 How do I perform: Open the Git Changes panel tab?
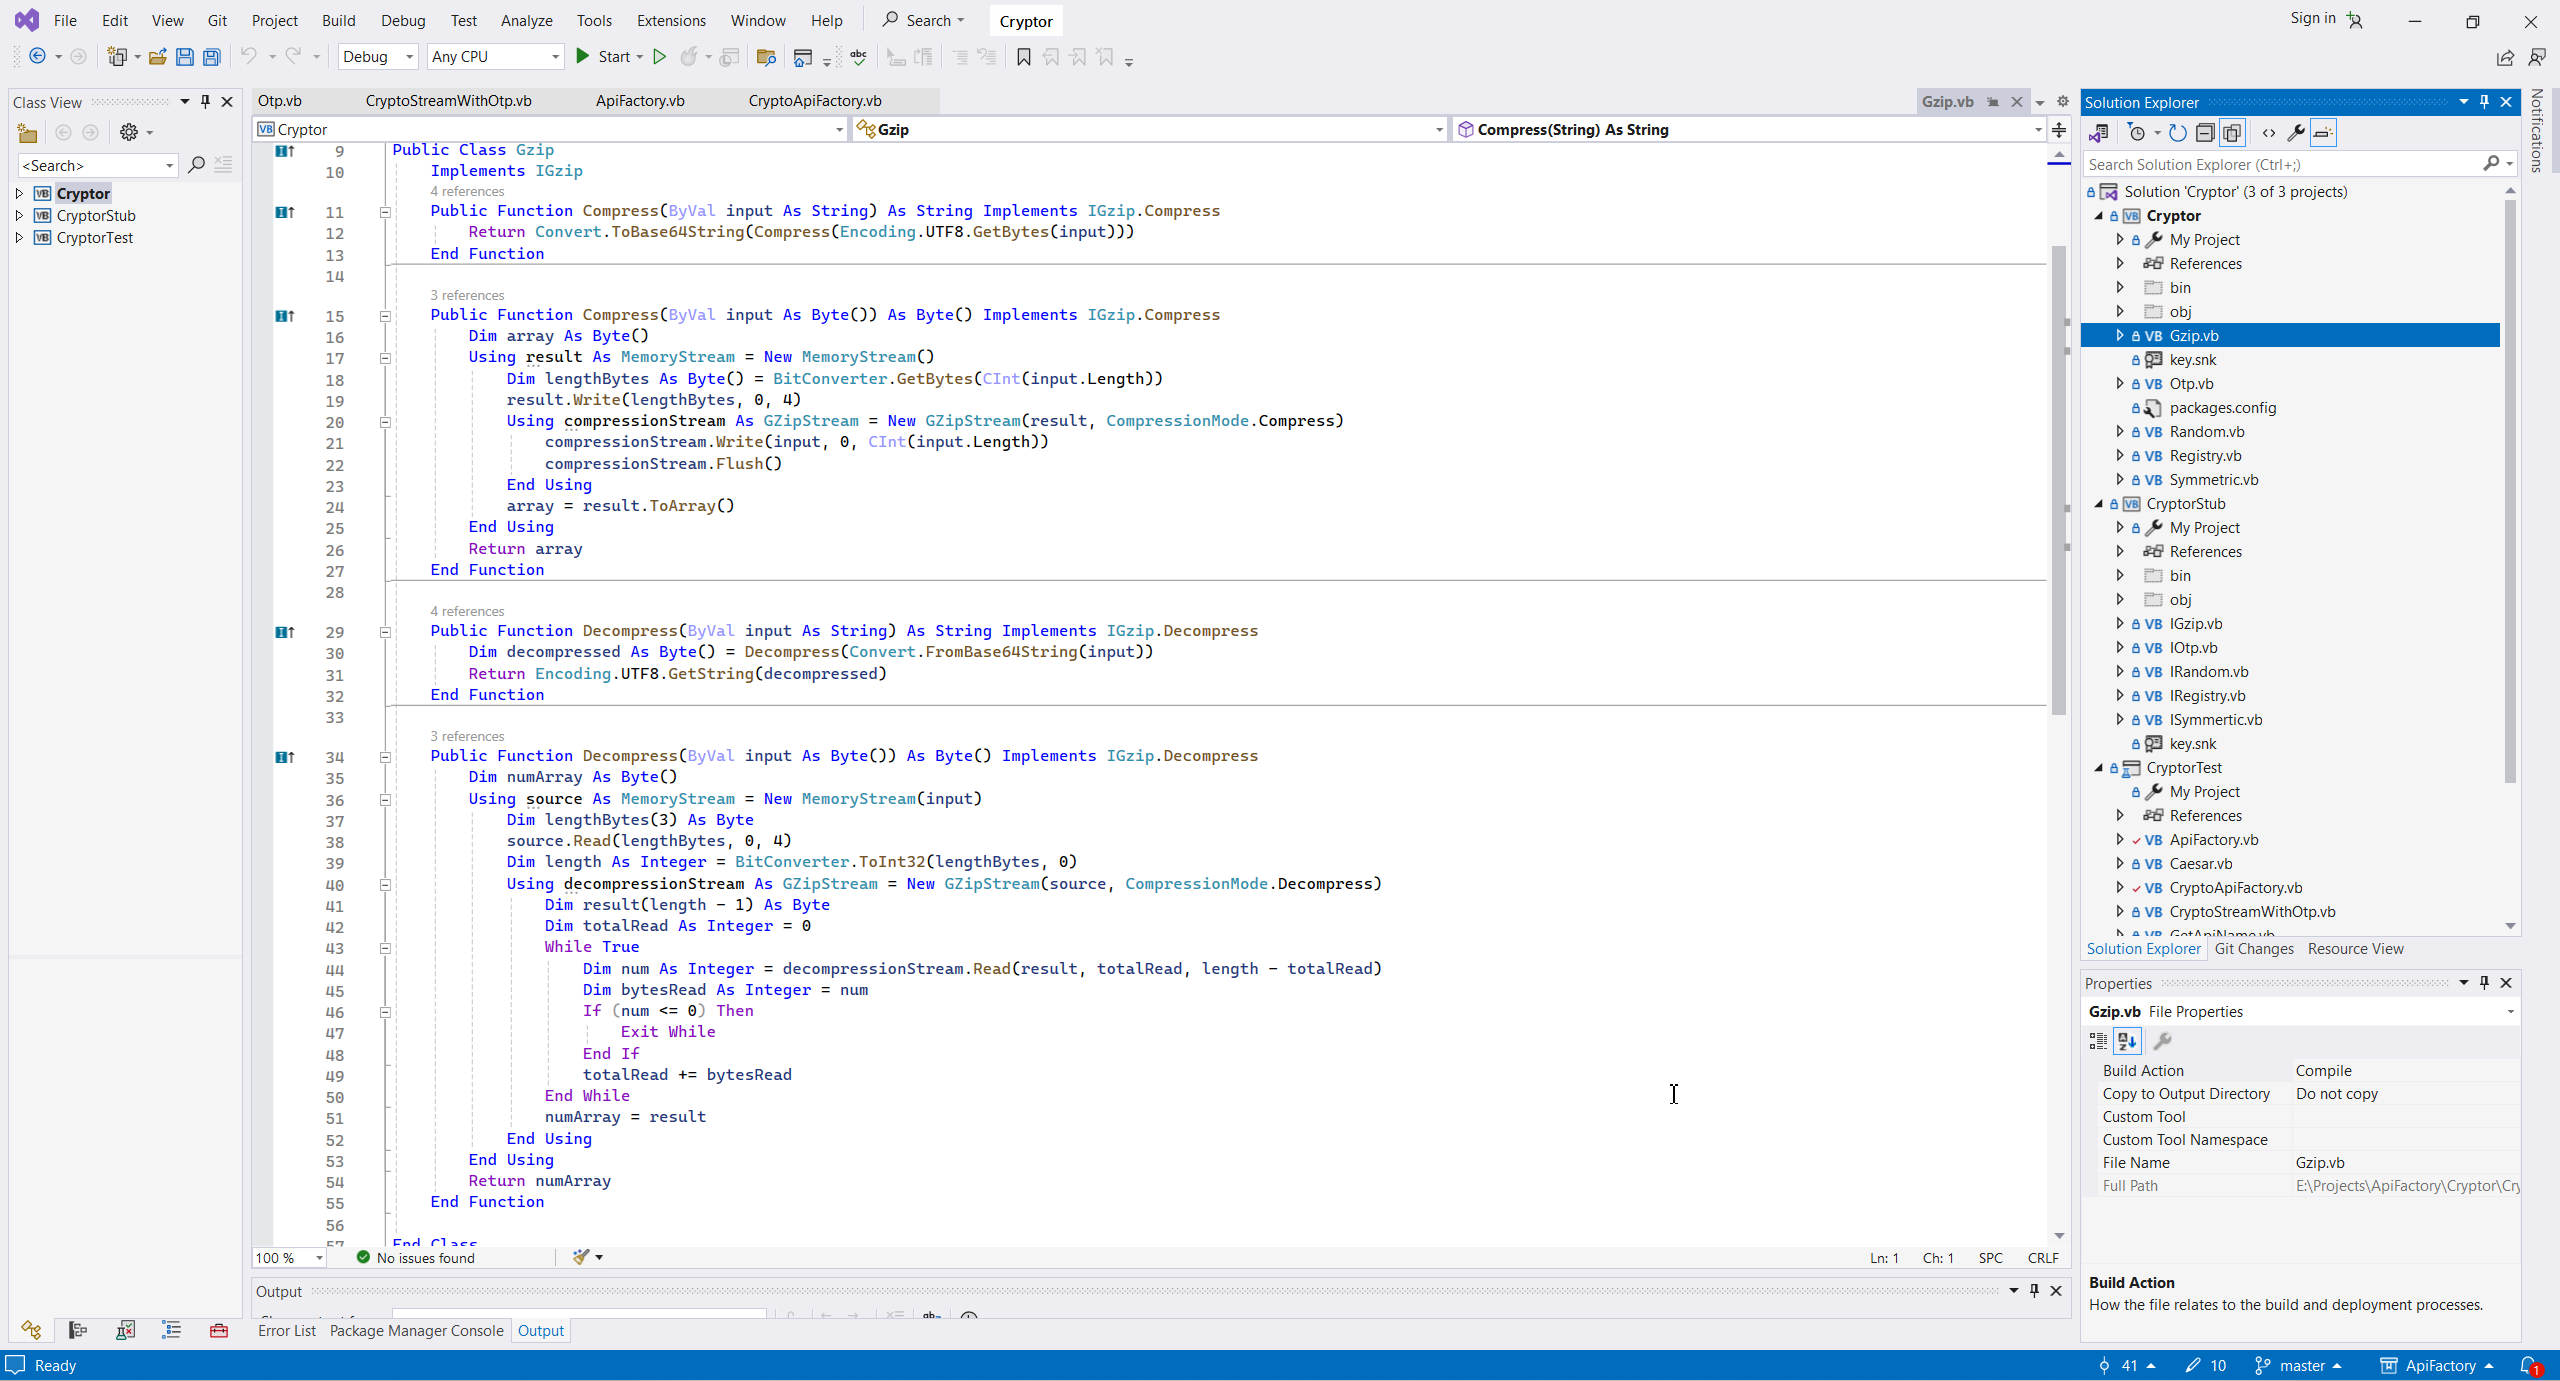coord(2253,949)
